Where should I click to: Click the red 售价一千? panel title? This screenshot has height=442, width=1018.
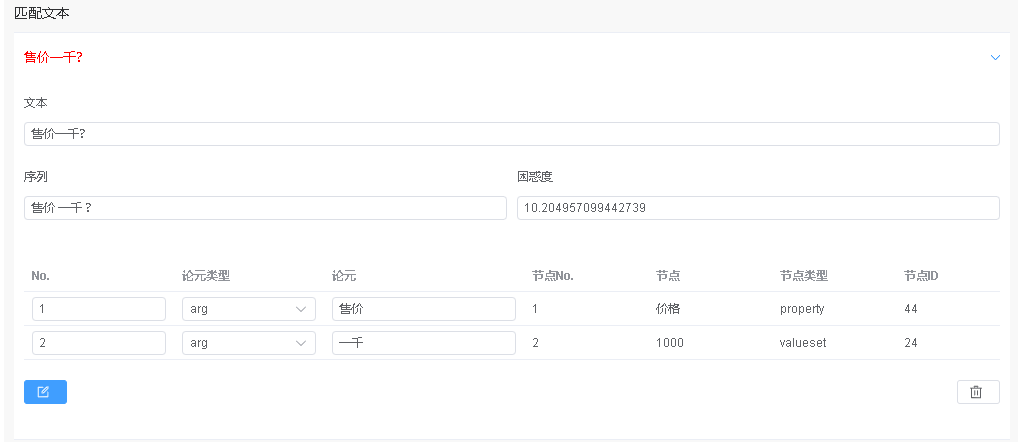pos(53,58)
